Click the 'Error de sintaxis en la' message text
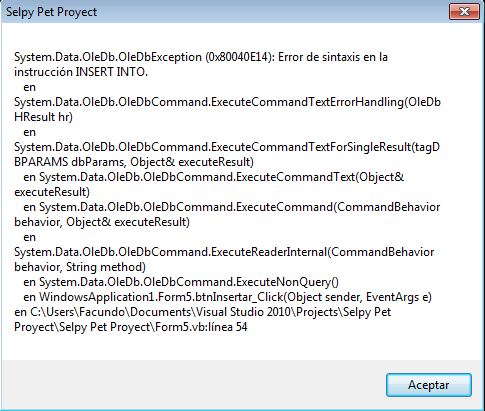This screenshot has width=485, height=411. (333, 57)
